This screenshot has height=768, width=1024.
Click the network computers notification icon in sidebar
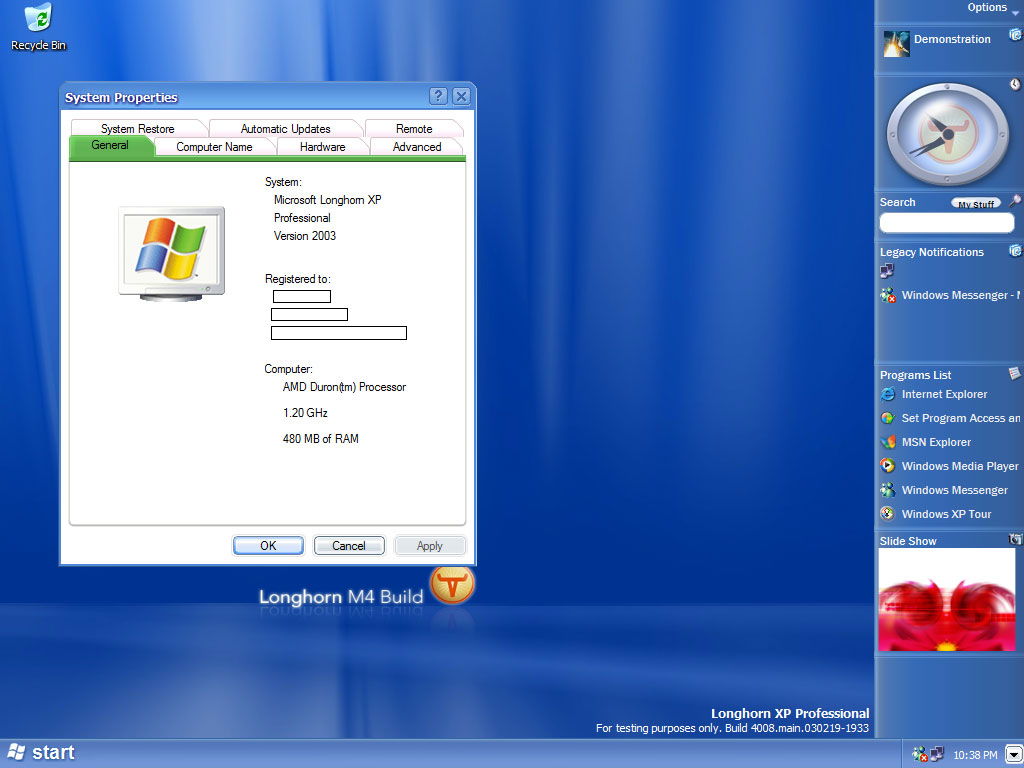pyautogui.click(x=887, y=270)
